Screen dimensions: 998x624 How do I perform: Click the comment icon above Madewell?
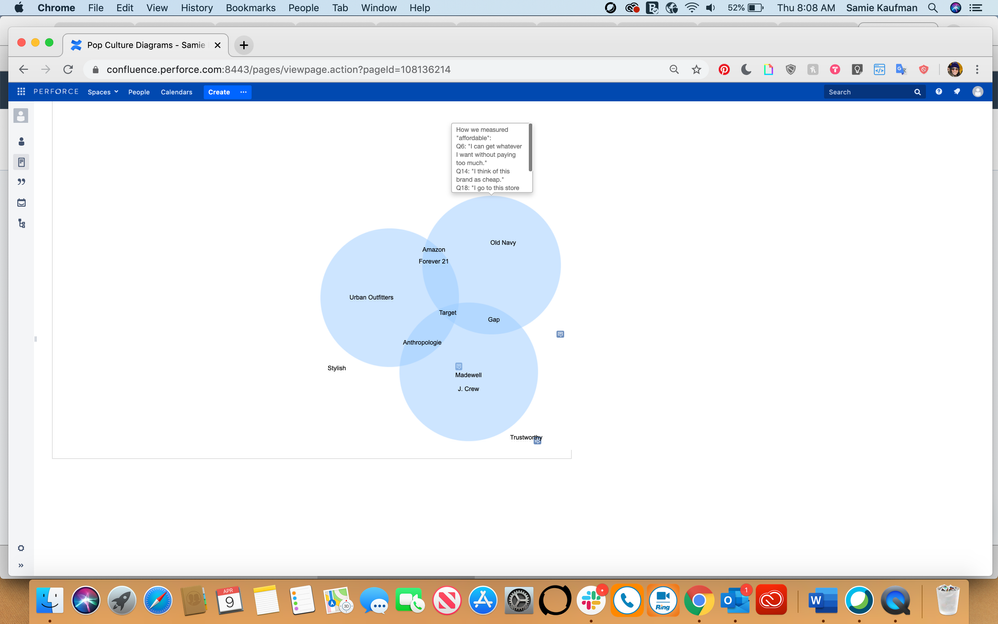(x=458, y=366)
